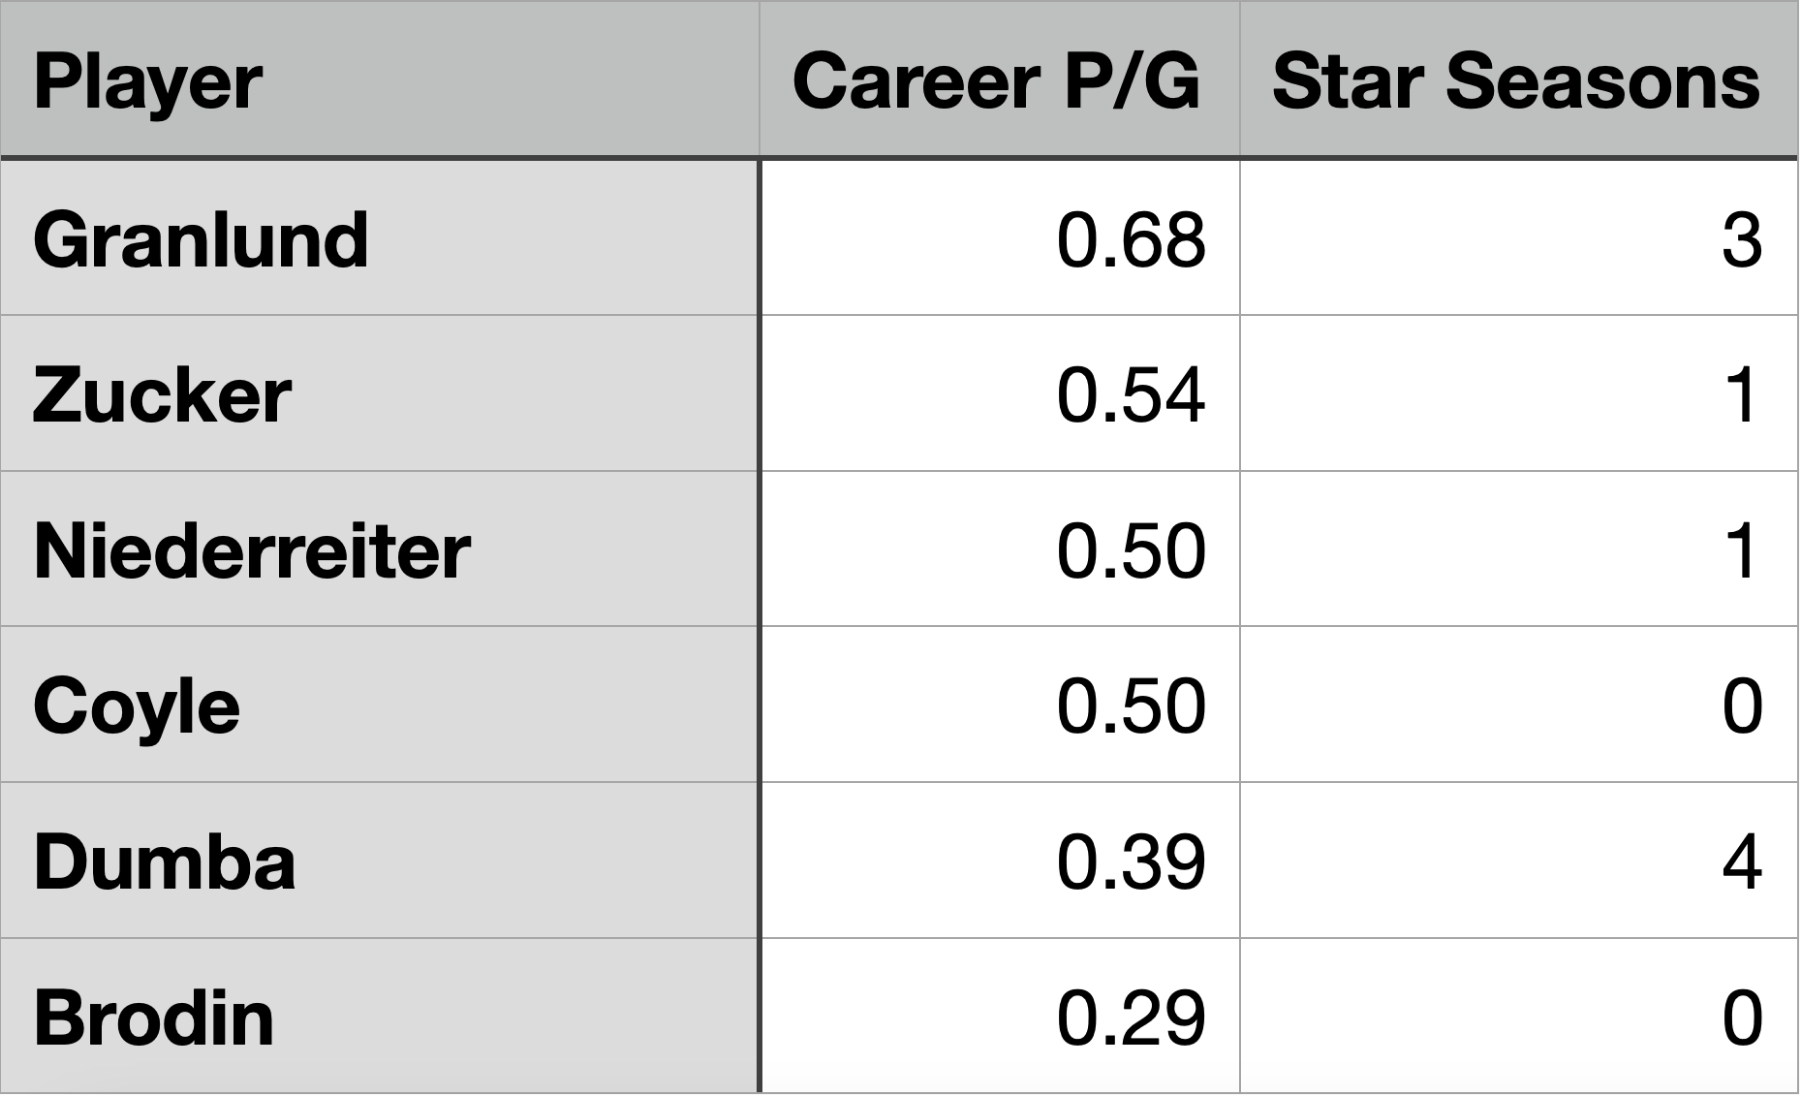This screenshot has width=1800, height=1095.
Task: Click Zucker's star seasons value 1
Action: [x=1741, y=395]
